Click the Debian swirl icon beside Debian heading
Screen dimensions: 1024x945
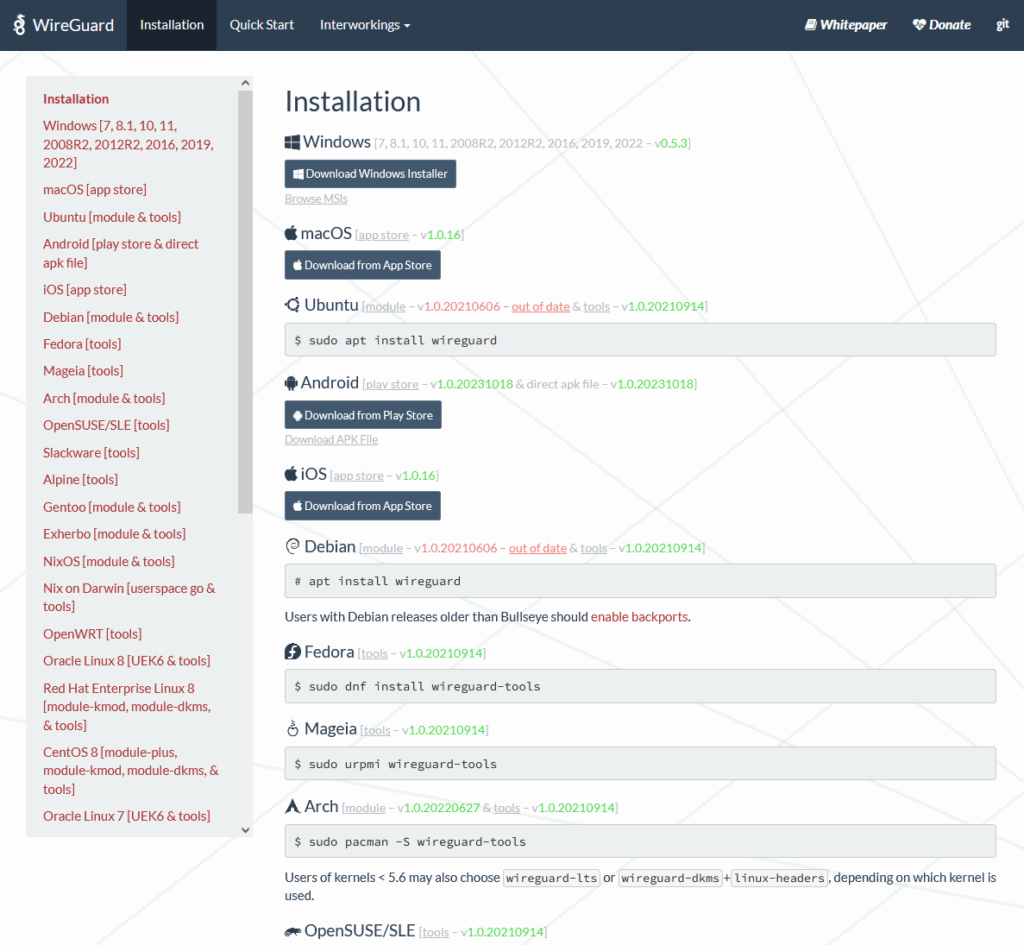(292, 546)
